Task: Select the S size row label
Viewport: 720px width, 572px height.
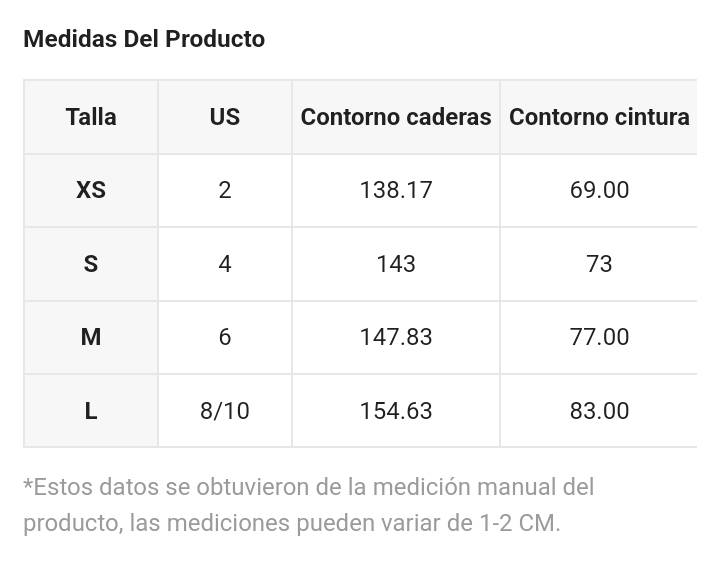Action: [x=91, y=264]
